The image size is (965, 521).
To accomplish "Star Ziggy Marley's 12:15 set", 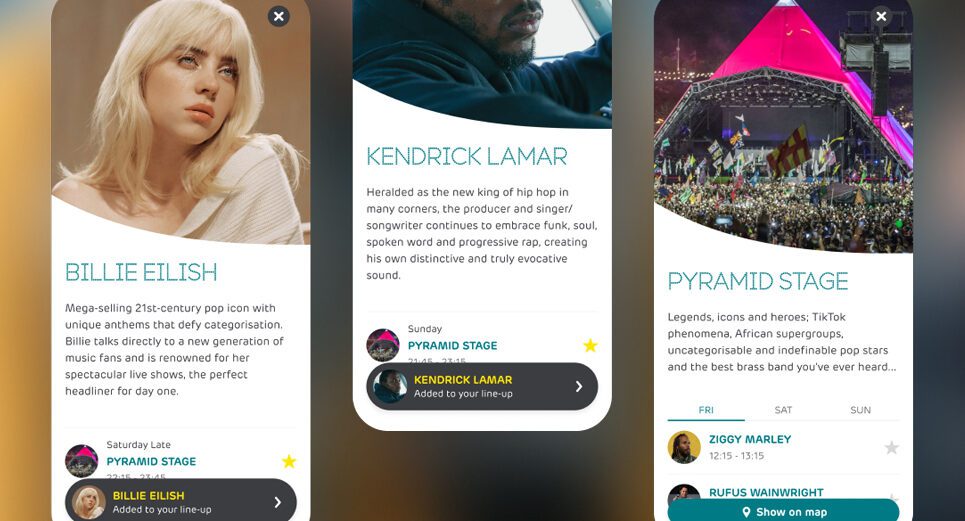I will 892,447.
